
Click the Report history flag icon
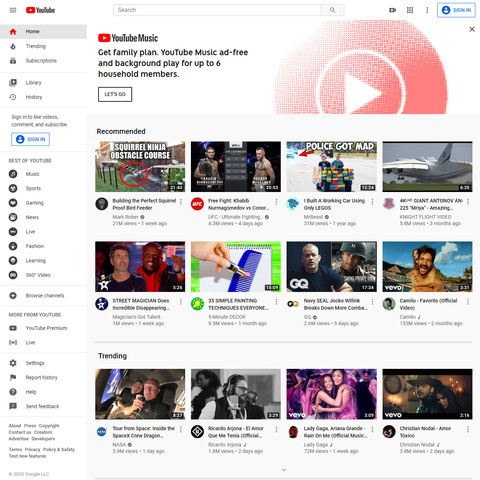pyautogui.click(x=13, y=377)
